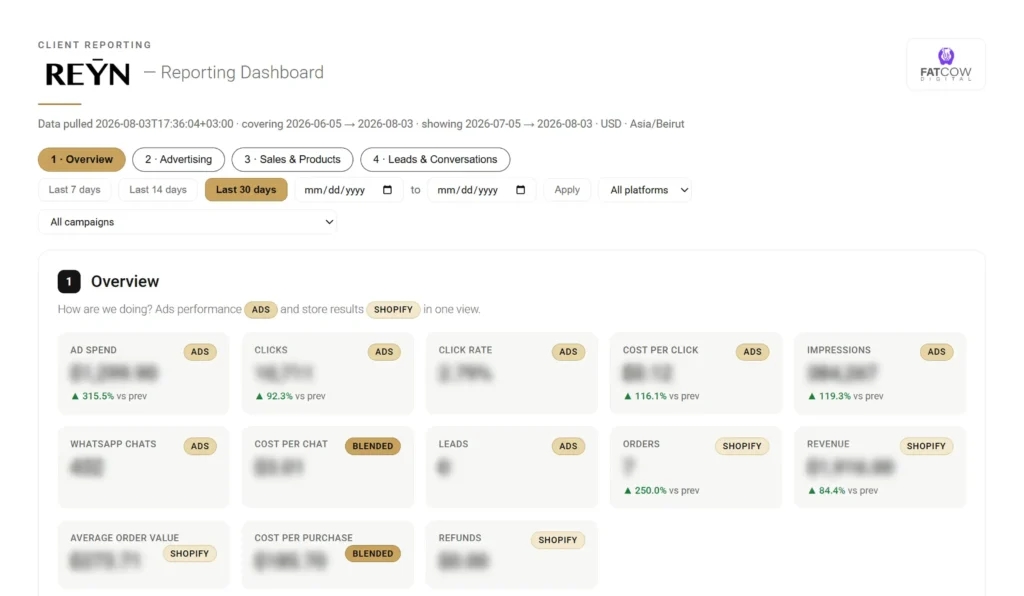This screenshot has height=596, width=1024.
Task: Open the Sales & Products tab
Action: (x=292, y=159)
